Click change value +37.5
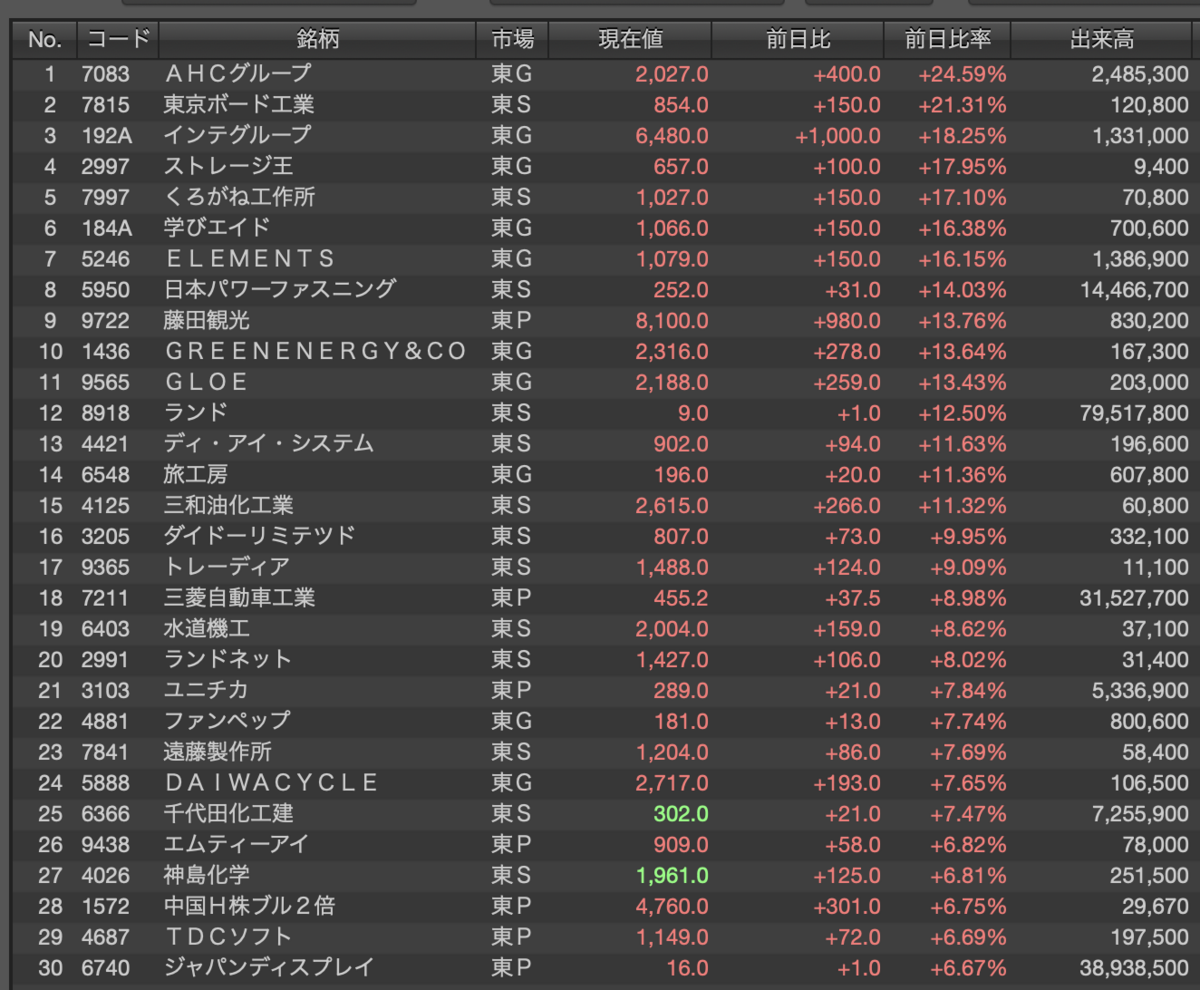This screenshot has width=1200, height=990. click(852, 598)
